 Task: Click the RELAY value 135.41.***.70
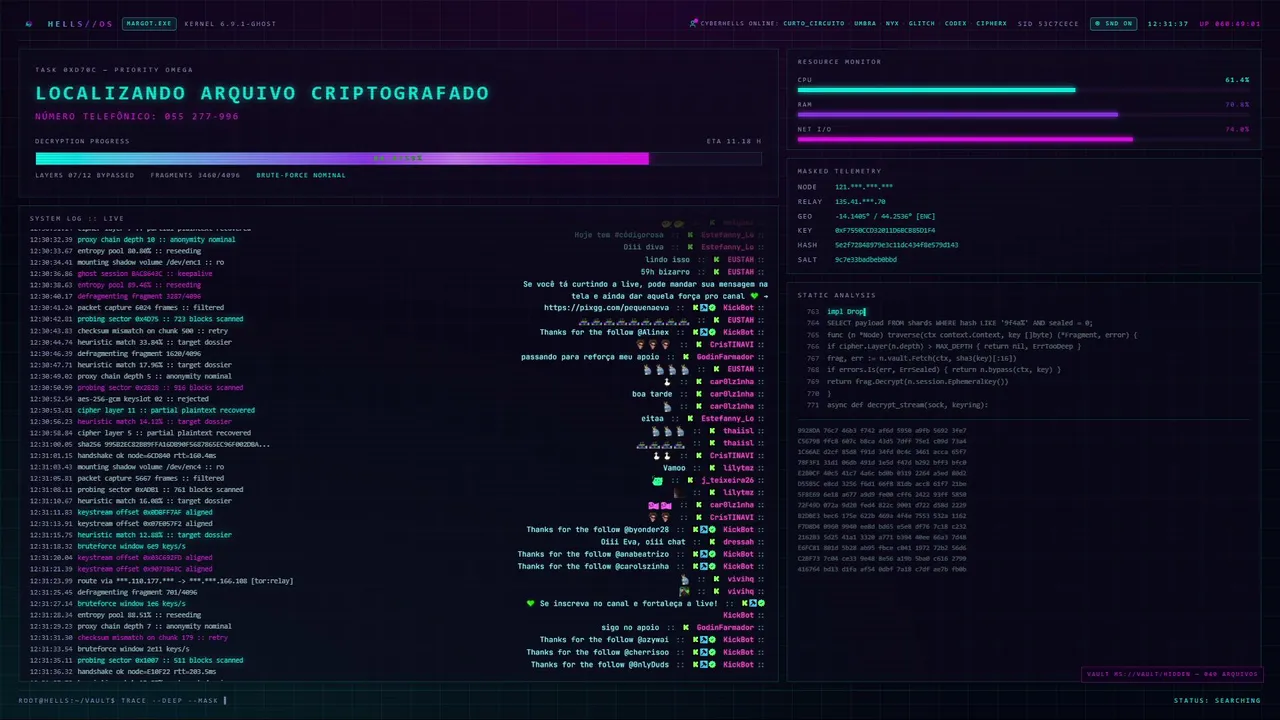tap(860, 201)
